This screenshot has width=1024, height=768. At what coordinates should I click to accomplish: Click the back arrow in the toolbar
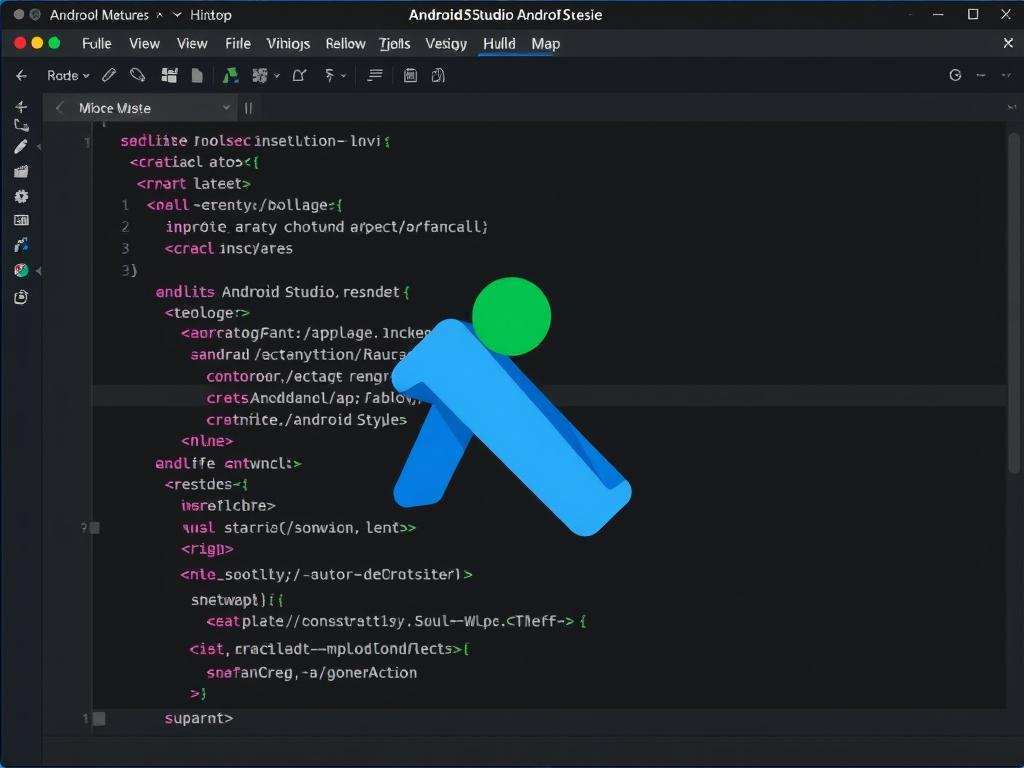[x=21, y=75]
